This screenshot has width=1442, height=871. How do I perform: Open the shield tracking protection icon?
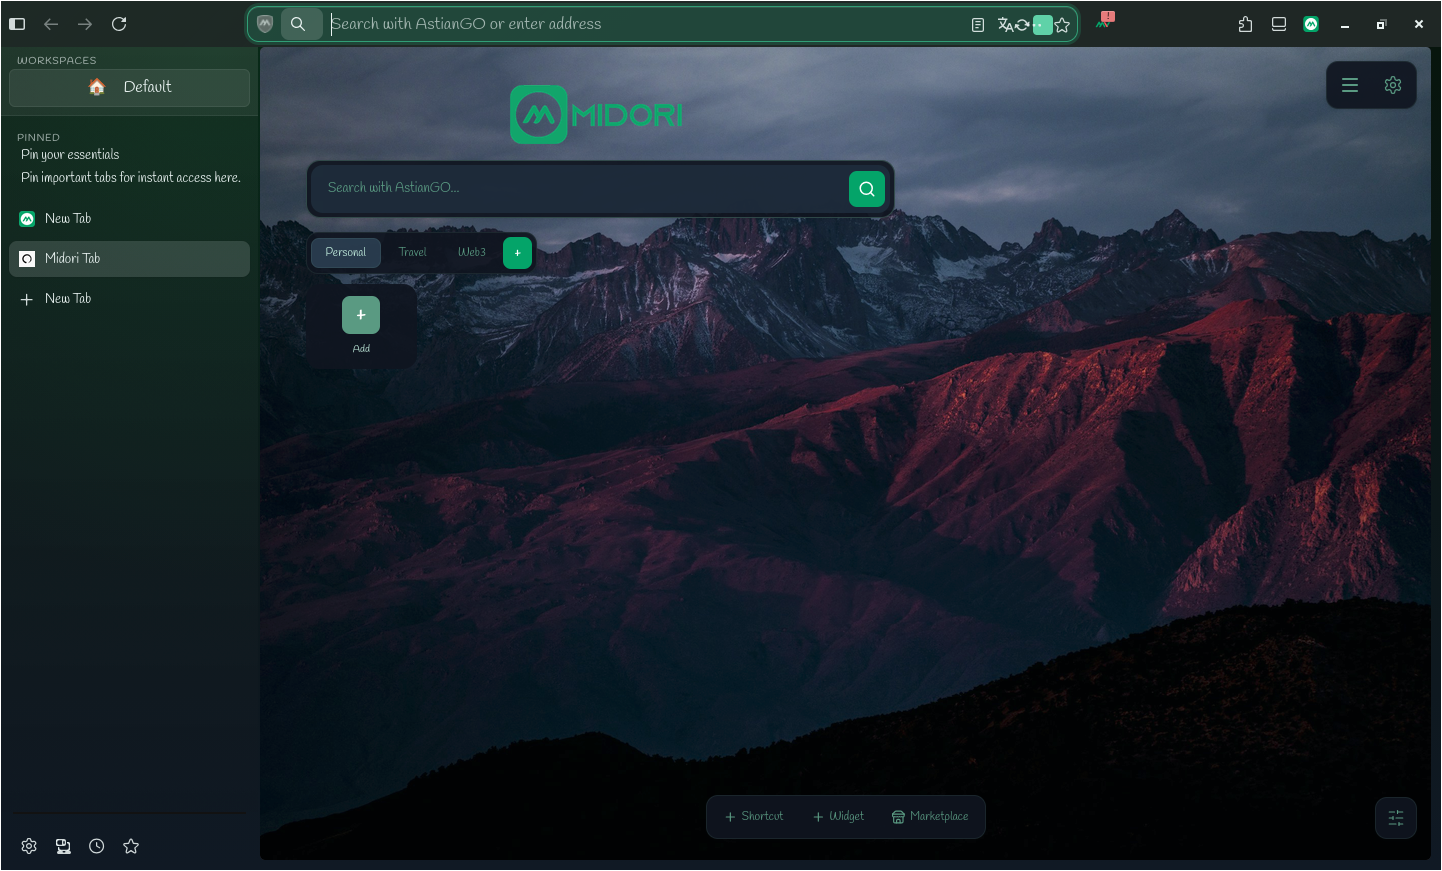(265, 24)
